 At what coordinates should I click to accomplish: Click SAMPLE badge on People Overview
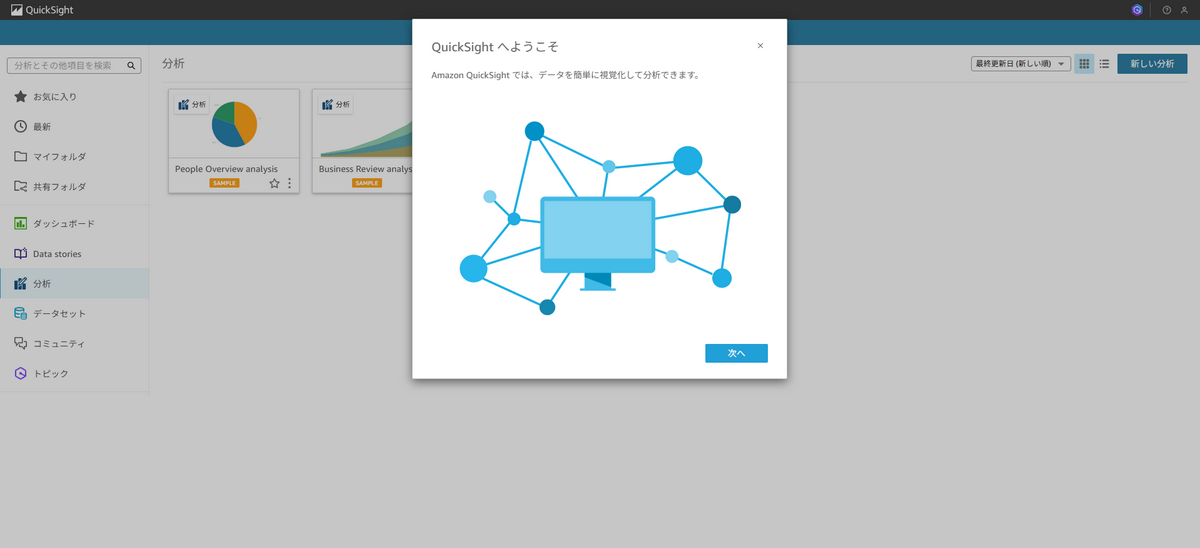point(224,183)
